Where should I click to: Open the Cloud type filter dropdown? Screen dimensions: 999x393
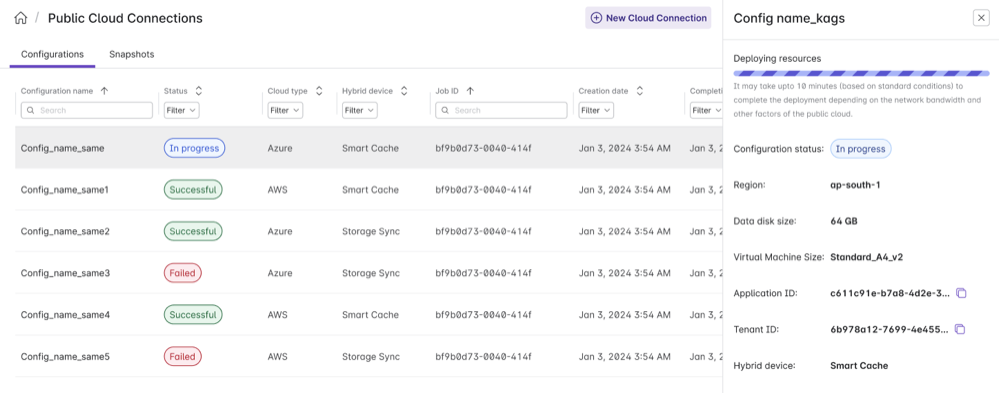click(x=285, y=110)
